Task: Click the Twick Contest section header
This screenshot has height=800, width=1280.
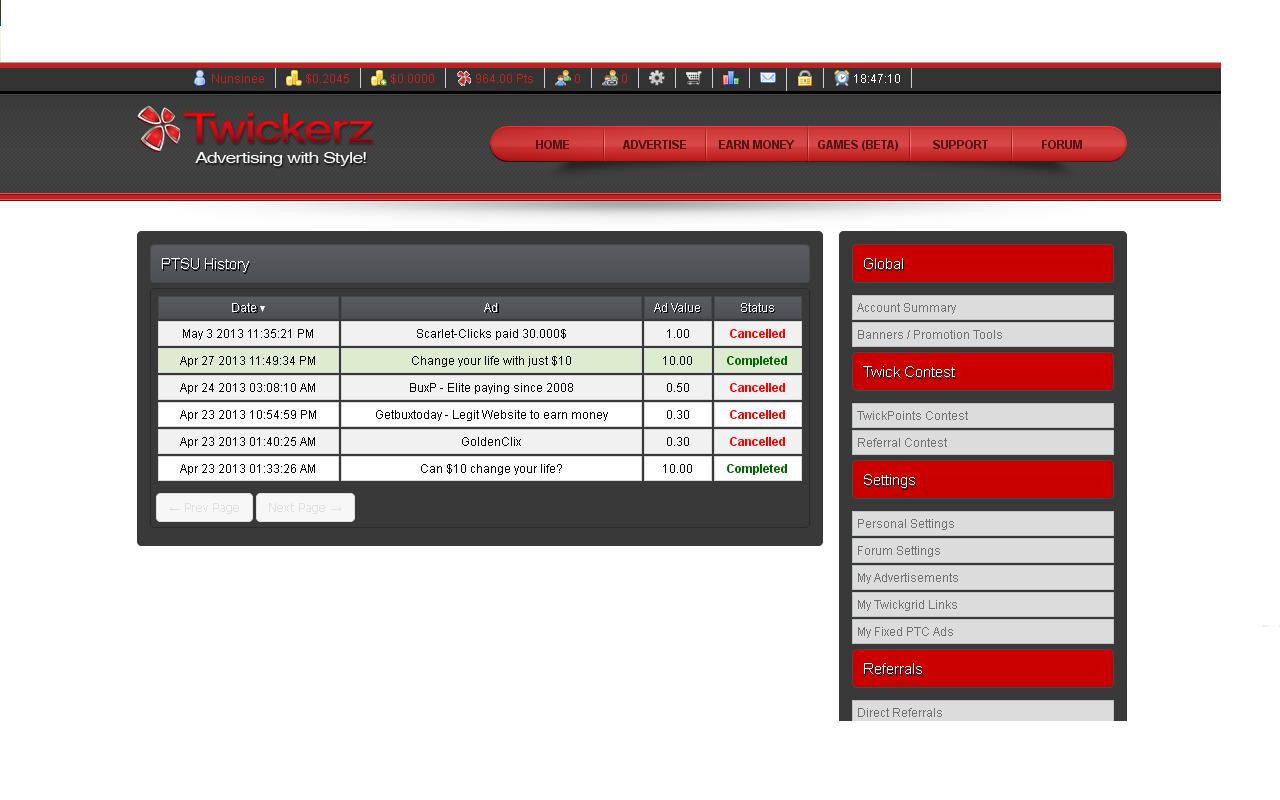Action: coord(983,372)
